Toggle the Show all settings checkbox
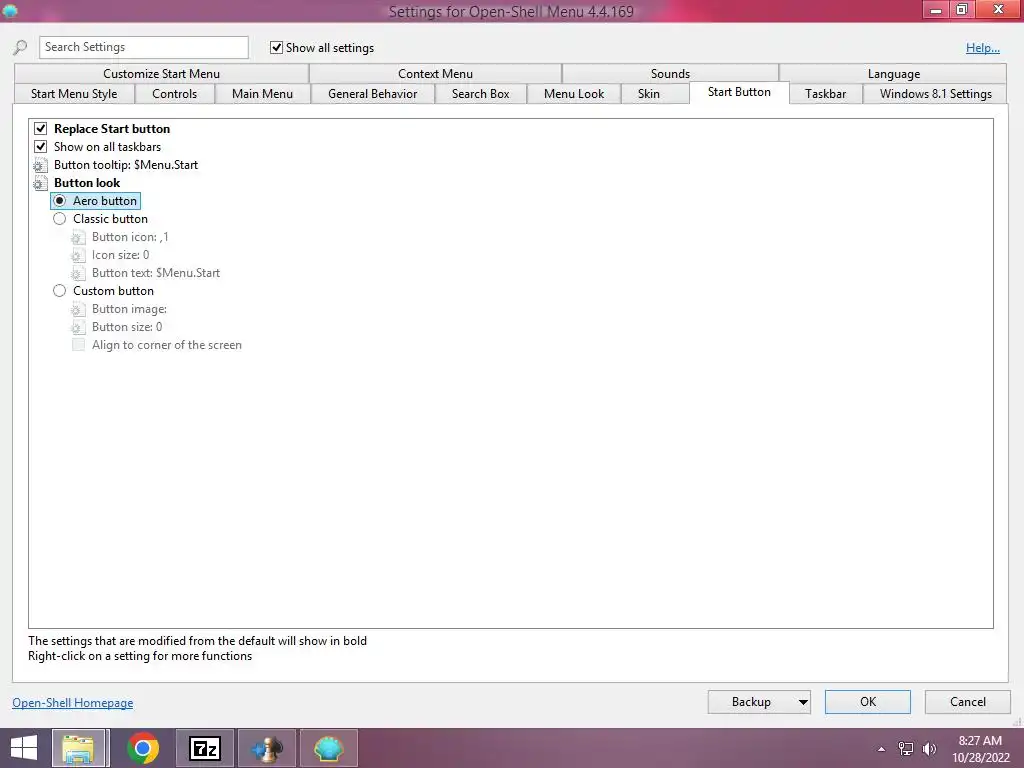Screen dimensions: 1024x768 click(276, 48)
